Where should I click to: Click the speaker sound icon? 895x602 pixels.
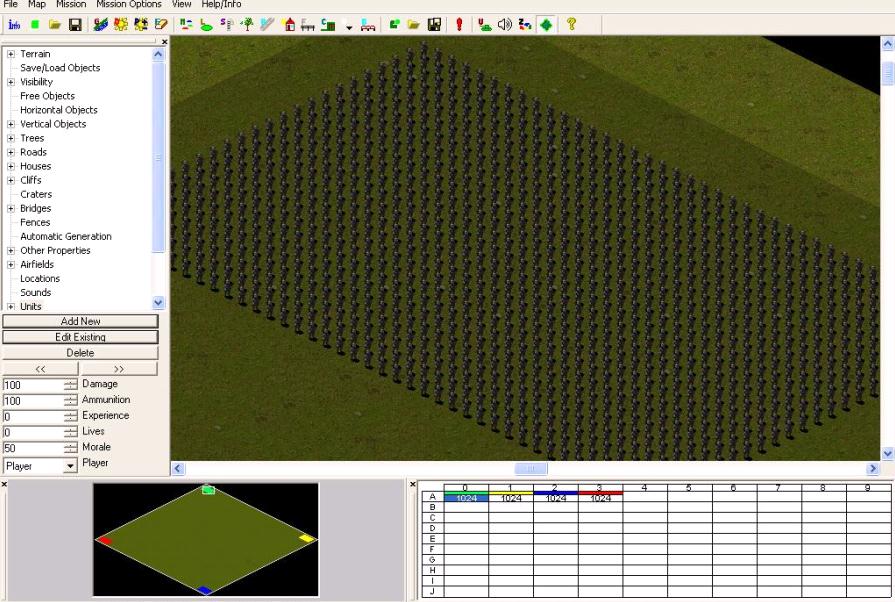(505, 25)
